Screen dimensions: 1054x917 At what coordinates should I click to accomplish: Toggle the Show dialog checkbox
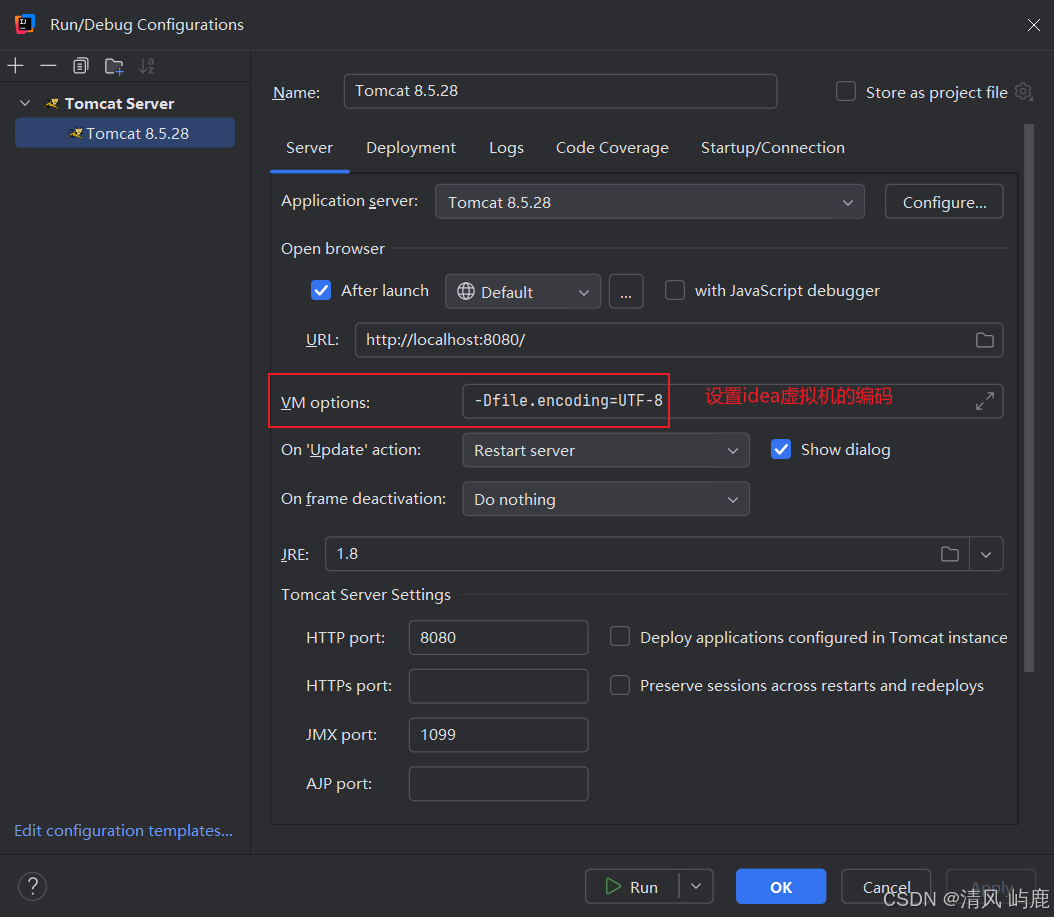pyautogui.click(x=781, y=449)
